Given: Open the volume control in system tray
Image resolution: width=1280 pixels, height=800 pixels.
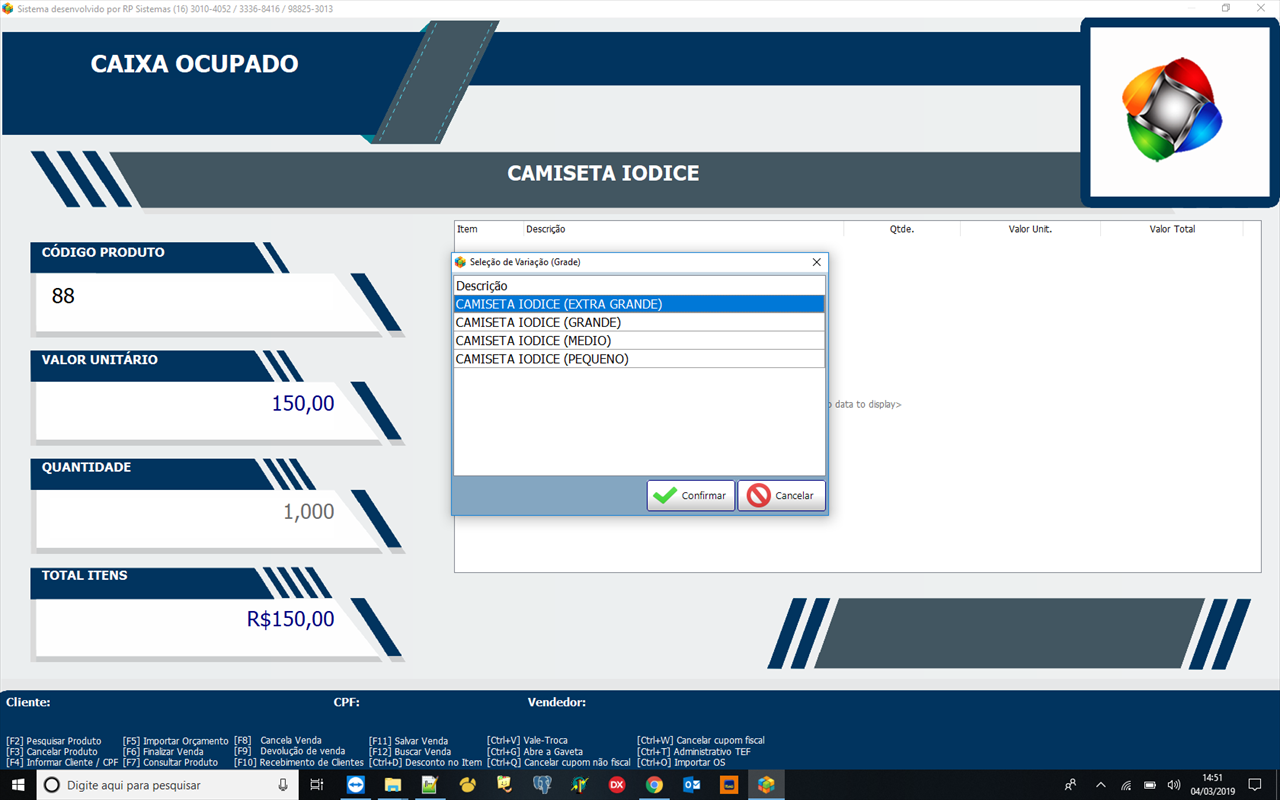Looking at the screenshot, I should [x=1174, y=785].
